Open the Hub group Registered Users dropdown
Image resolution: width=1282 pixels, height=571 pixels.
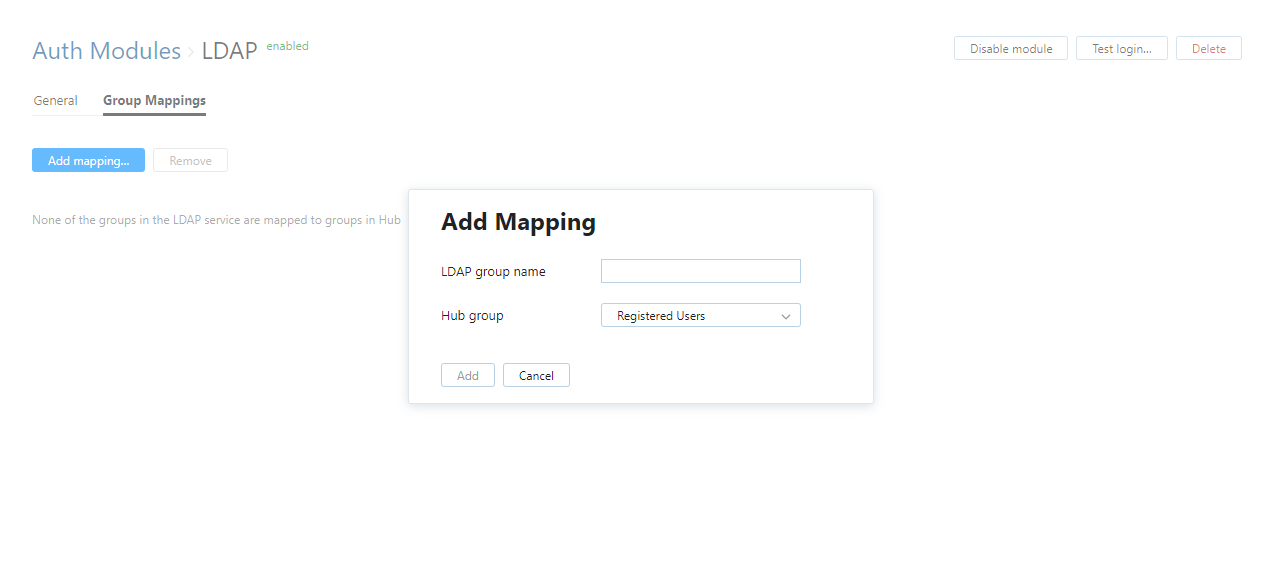click(690, 315)
